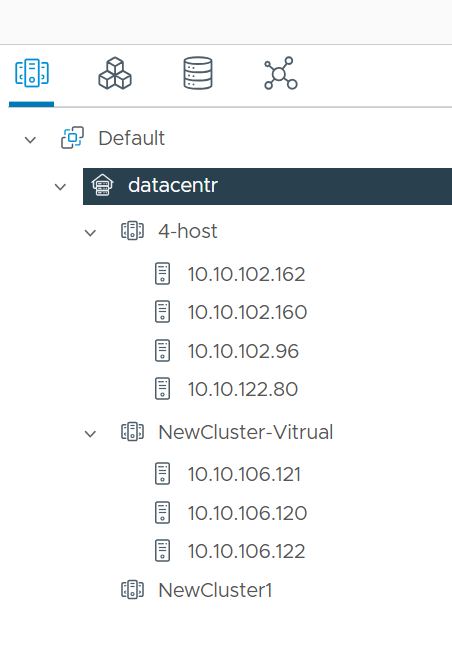Click the datacentr datacenter icon
Viewport: 452px width, 652px height.
[102, 185]
